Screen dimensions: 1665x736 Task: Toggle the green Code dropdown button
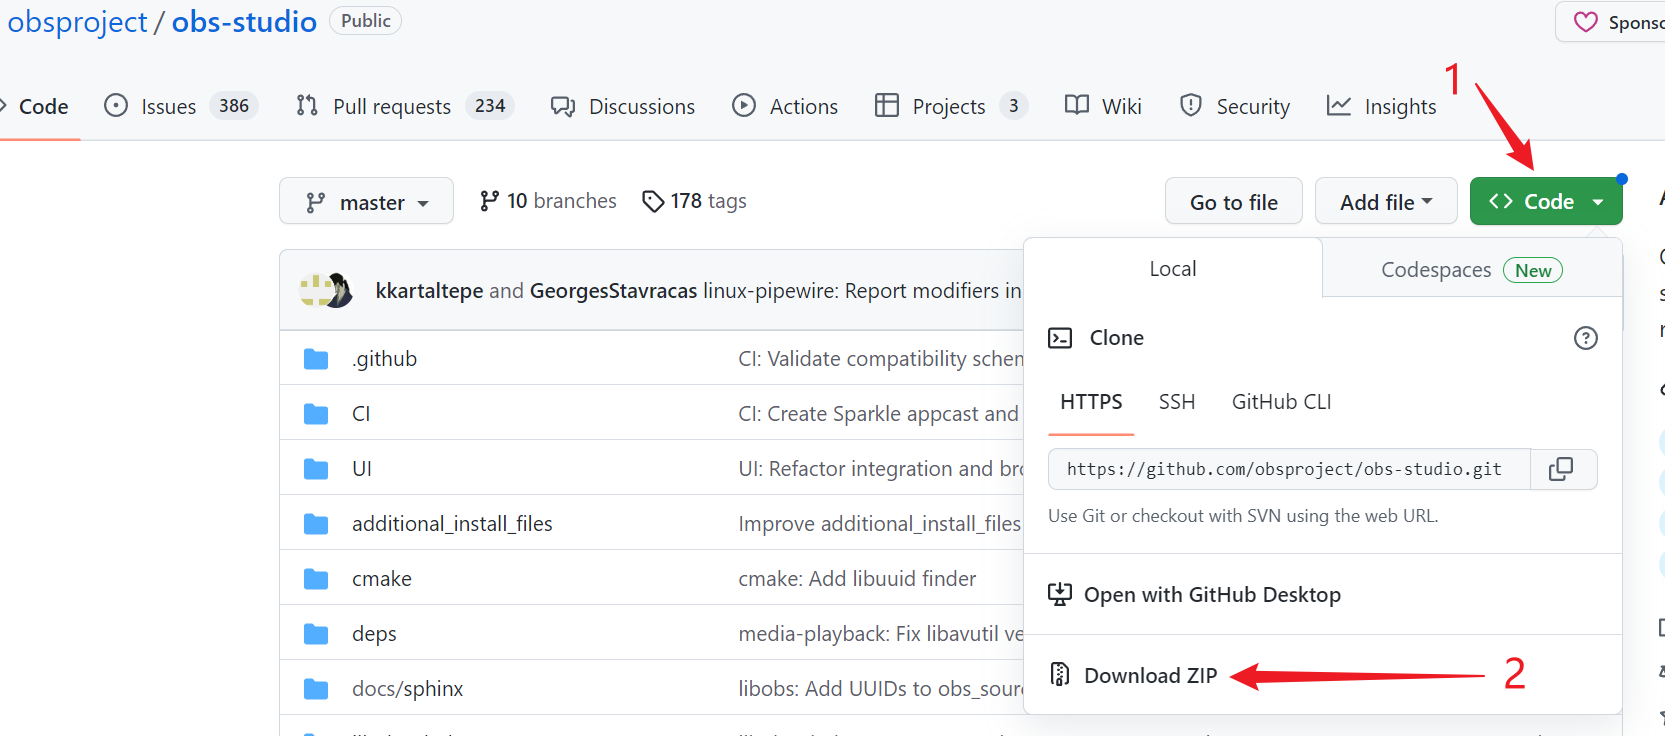(x=1546, y=201)
